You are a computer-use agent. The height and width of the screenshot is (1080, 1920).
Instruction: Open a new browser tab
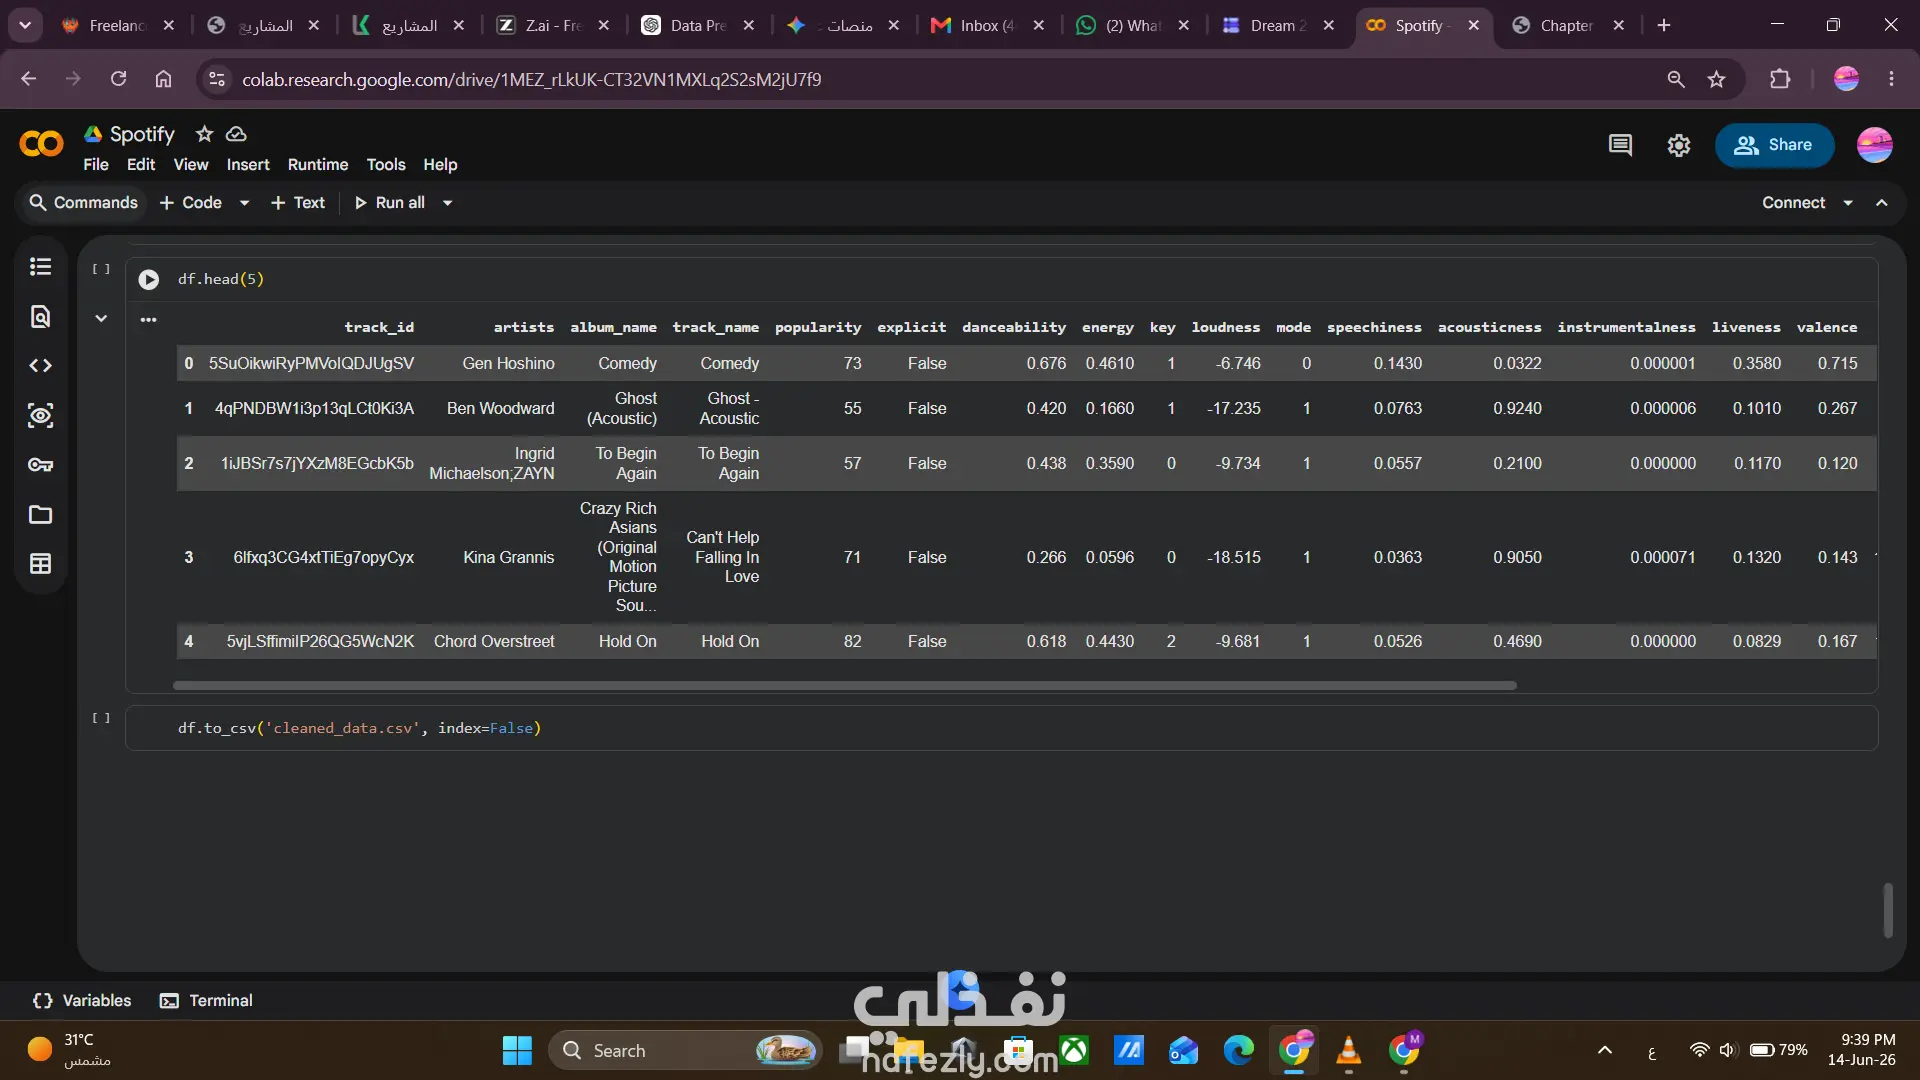click(1664, 26)
